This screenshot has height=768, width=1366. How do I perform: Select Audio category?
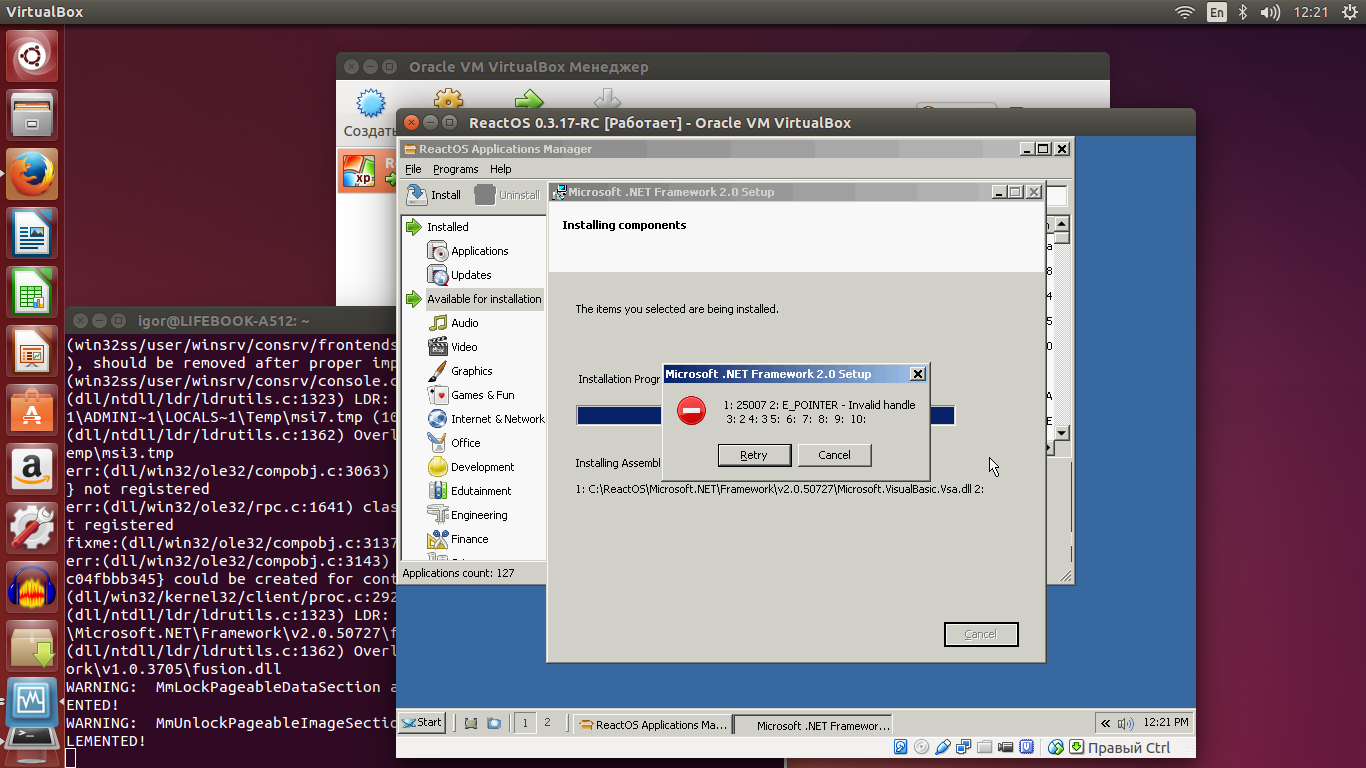(x=464, y=323)
